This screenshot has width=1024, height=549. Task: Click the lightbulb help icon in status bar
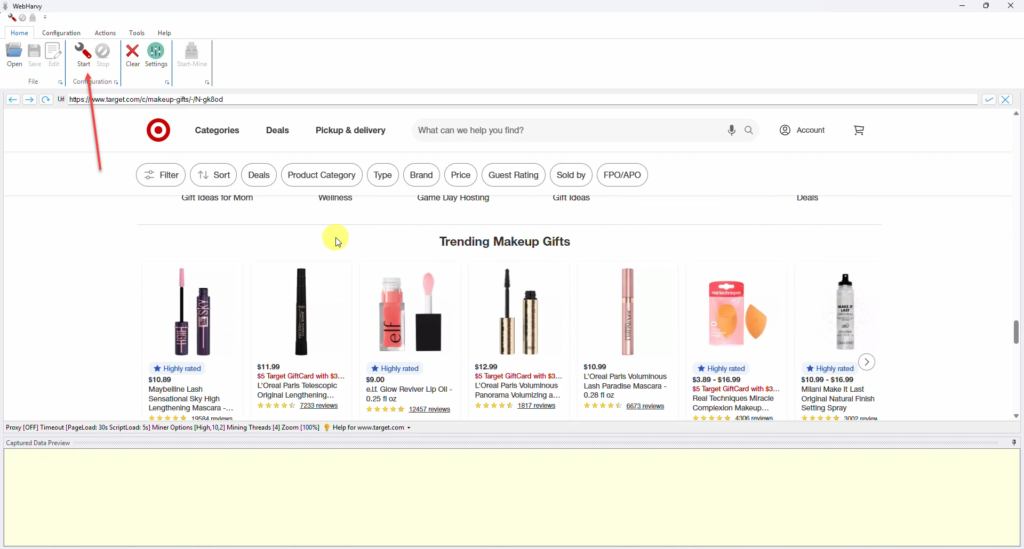pos(327,428)
